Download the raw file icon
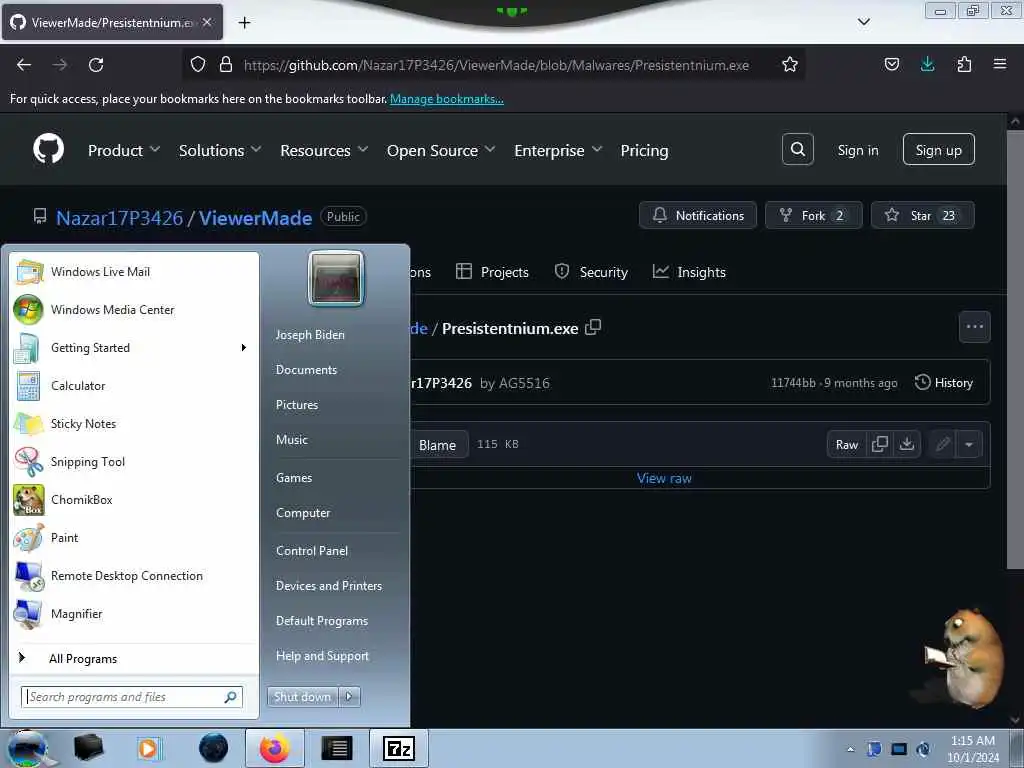The width and height of the screenshot is (1024, 768). [x=906, y=444]
